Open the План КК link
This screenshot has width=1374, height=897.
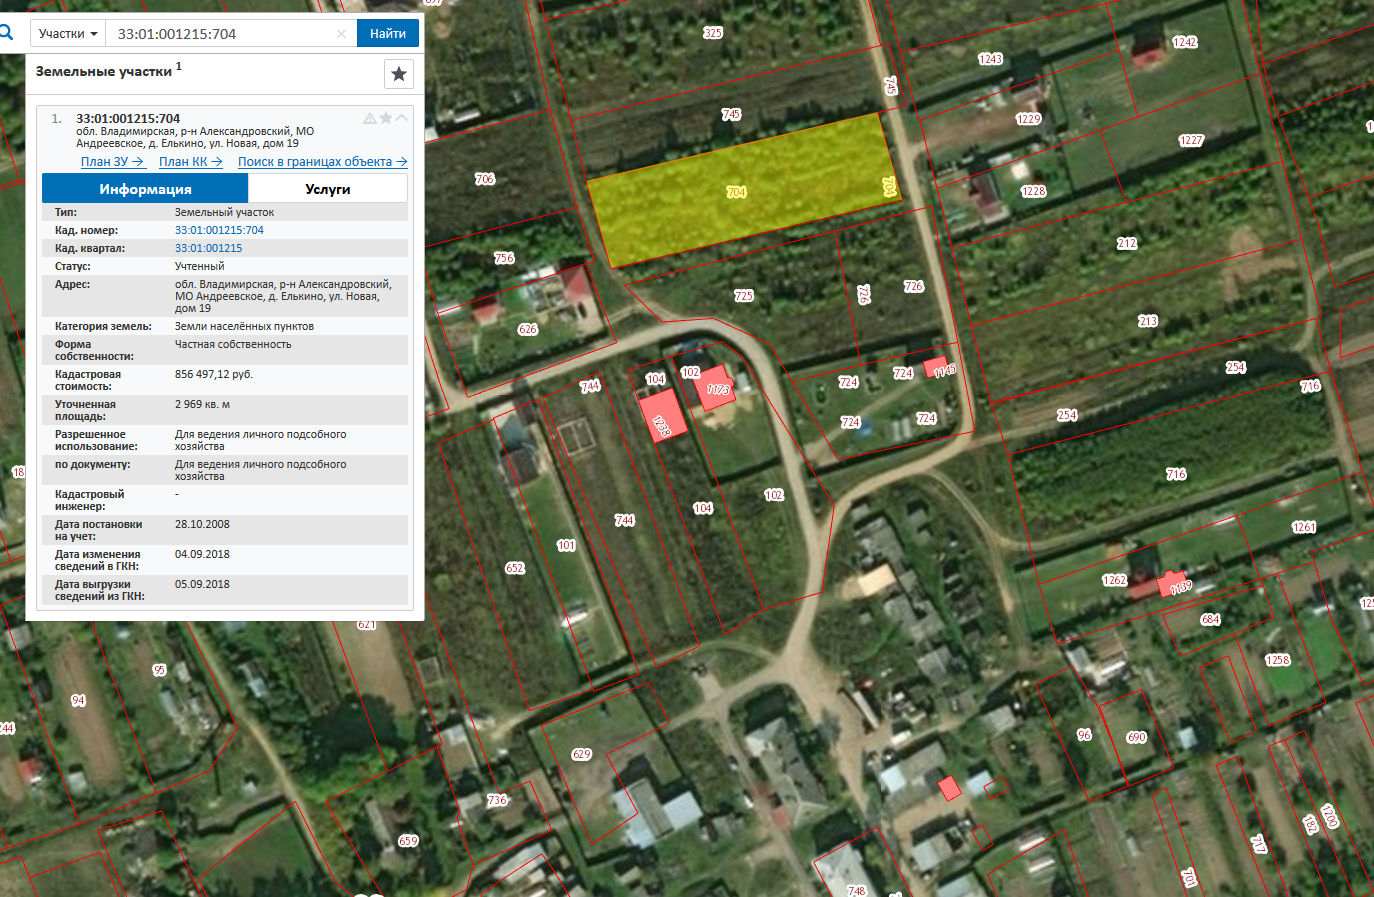[190, 162]
